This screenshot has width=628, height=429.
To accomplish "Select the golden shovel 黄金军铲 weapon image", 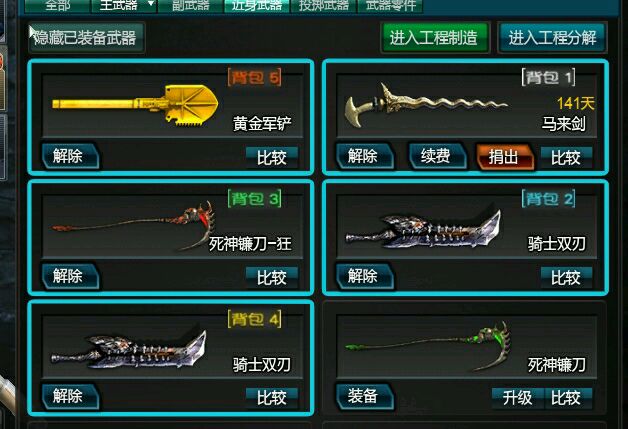I will pyautogui.click(x=135, y=105).
